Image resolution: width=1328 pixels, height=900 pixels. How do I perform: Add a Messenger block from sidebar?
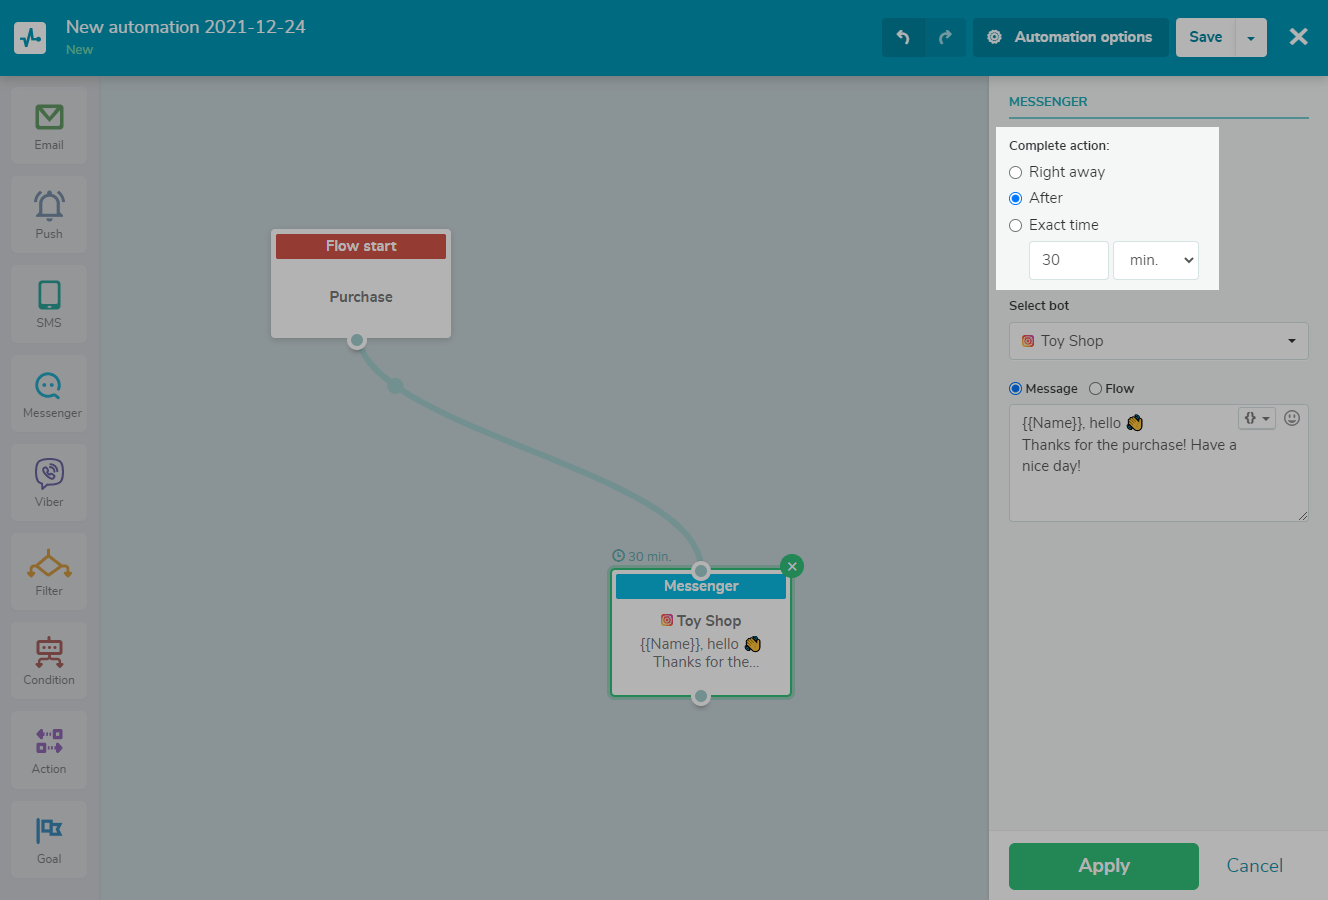(x=49, y=393)
